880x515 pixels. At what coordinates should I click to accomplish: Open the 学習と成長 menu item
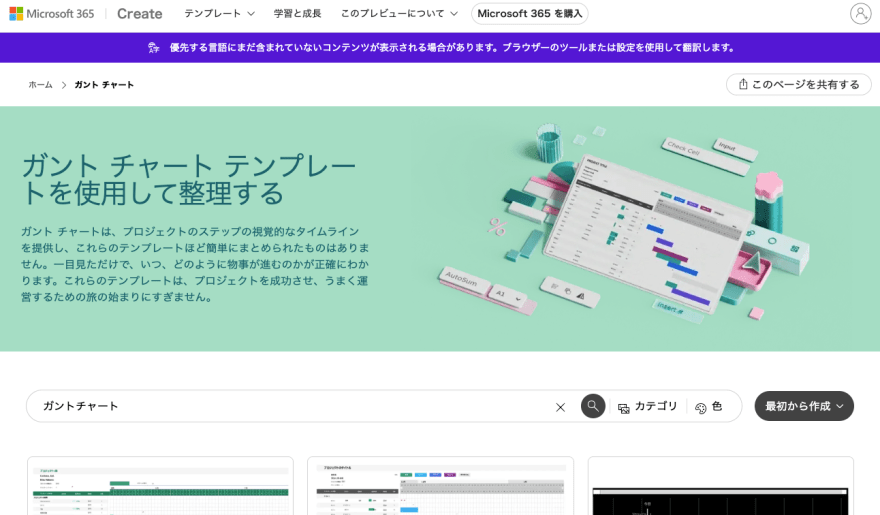pos(297,13)
